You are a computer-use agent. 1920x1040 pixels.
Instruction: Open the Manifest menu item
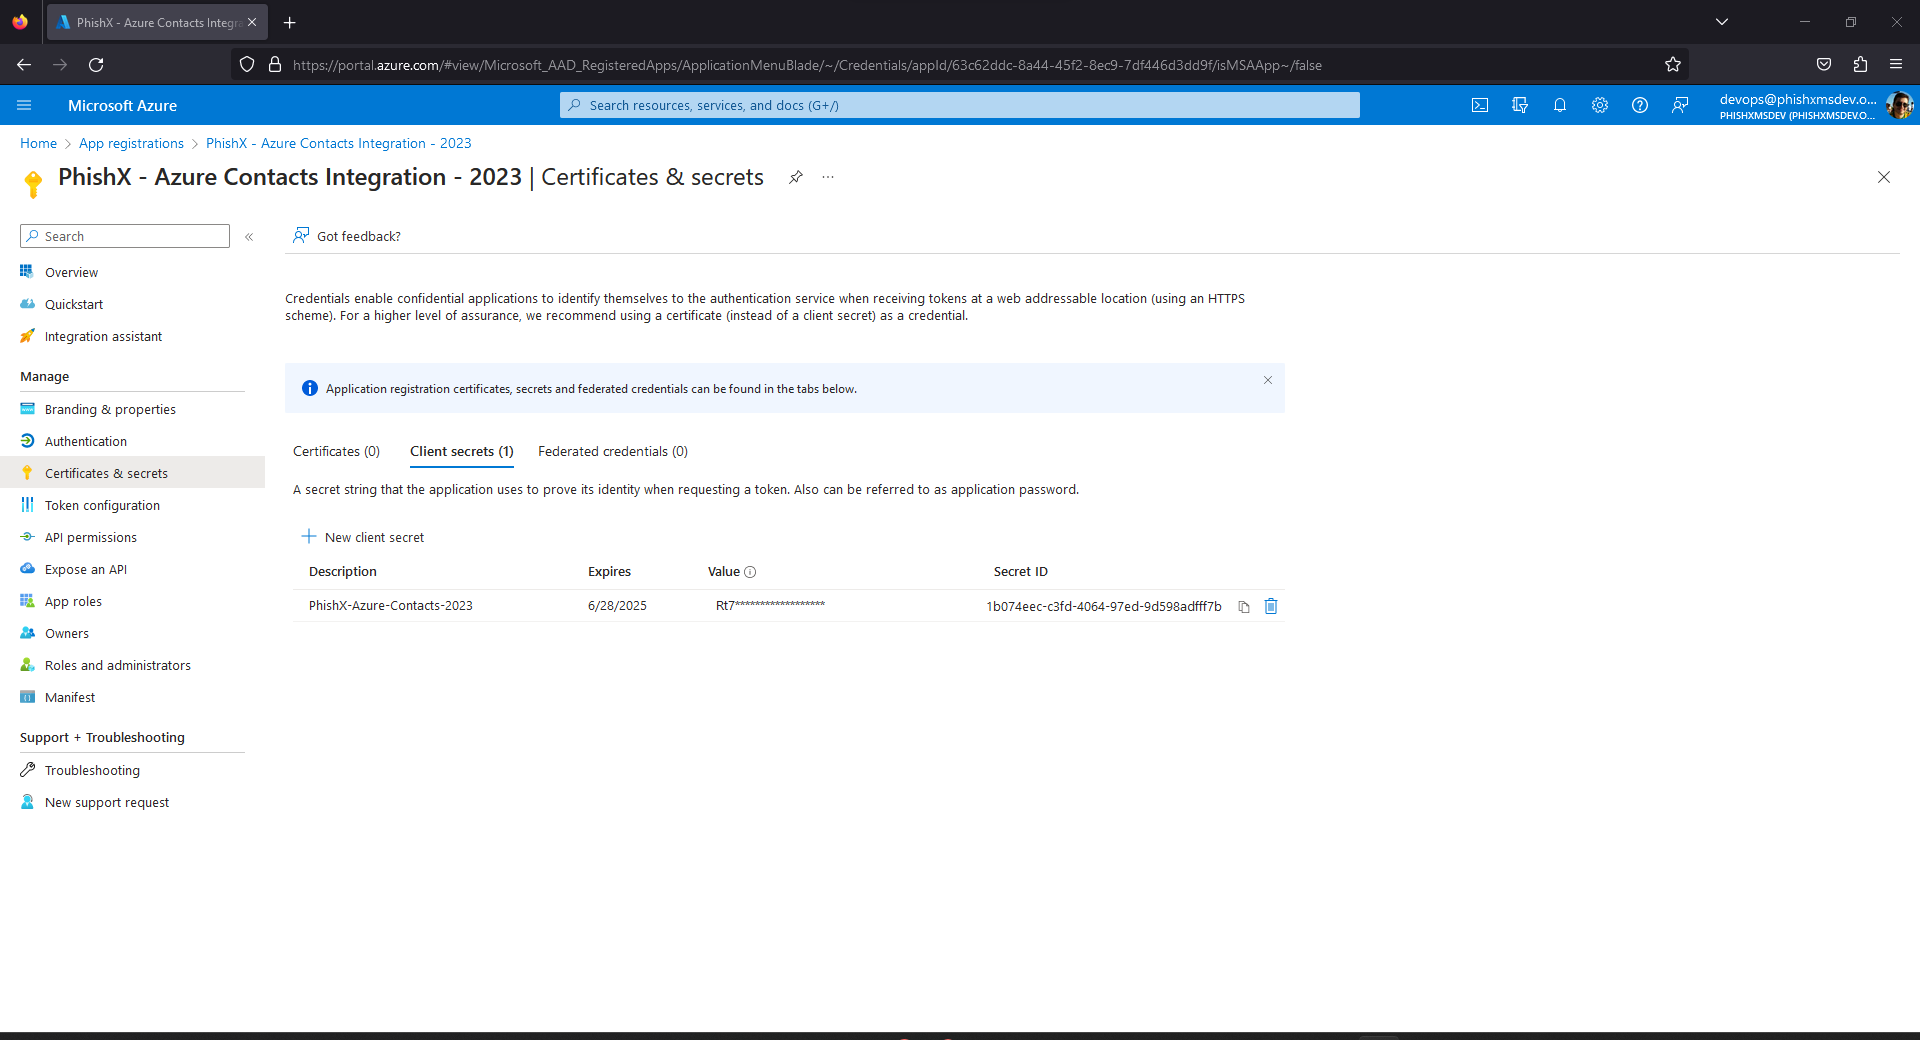coord(70,697)
